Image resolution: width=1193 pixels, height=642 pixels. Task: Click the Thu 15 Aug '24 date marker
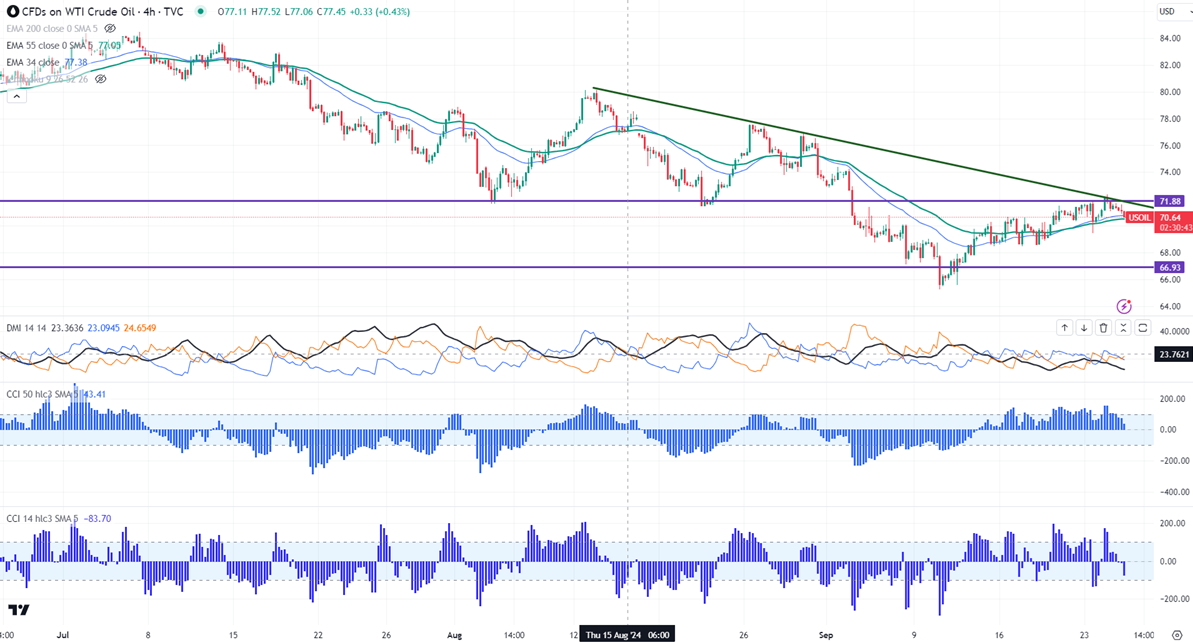pyautogui.click(x=627, y=634)
